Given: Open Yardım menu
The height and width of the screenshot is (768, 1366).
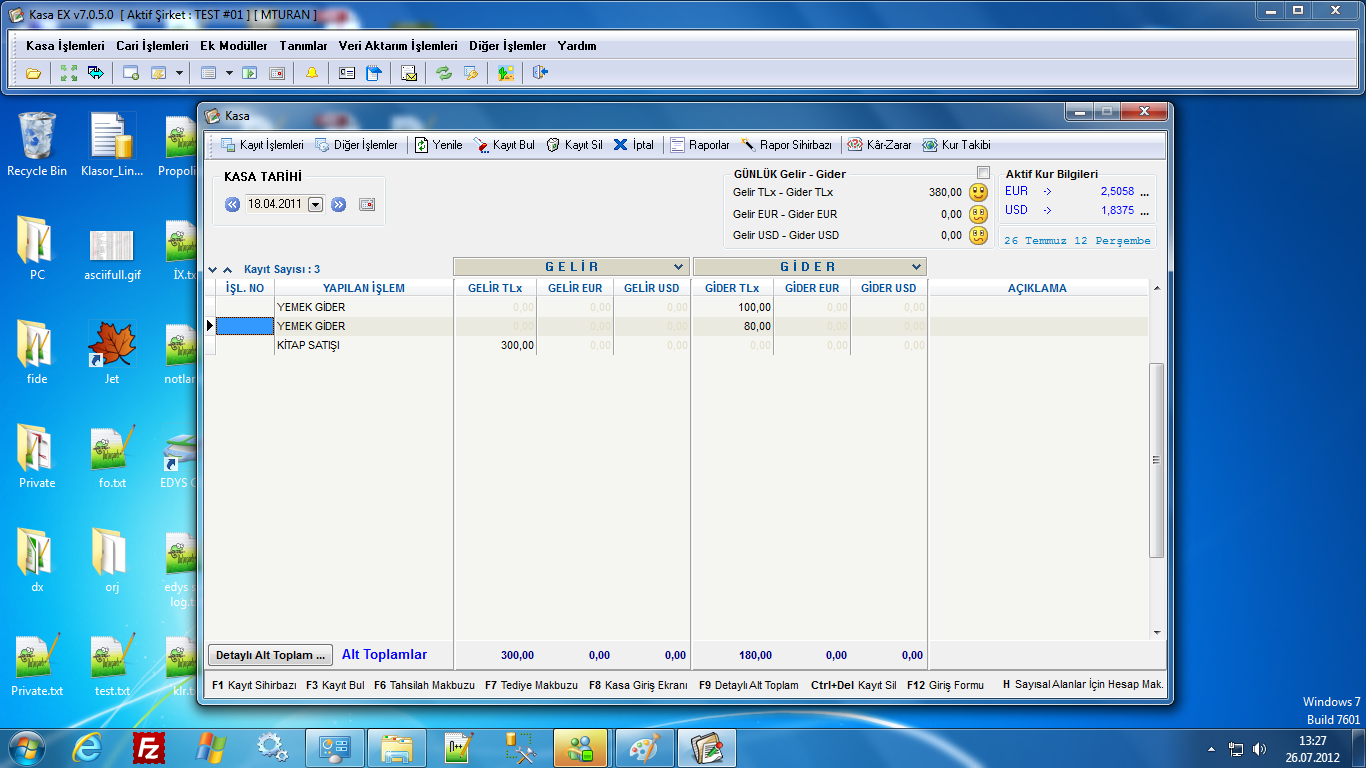Looking at the screenshot, I should tap(577, 46).
